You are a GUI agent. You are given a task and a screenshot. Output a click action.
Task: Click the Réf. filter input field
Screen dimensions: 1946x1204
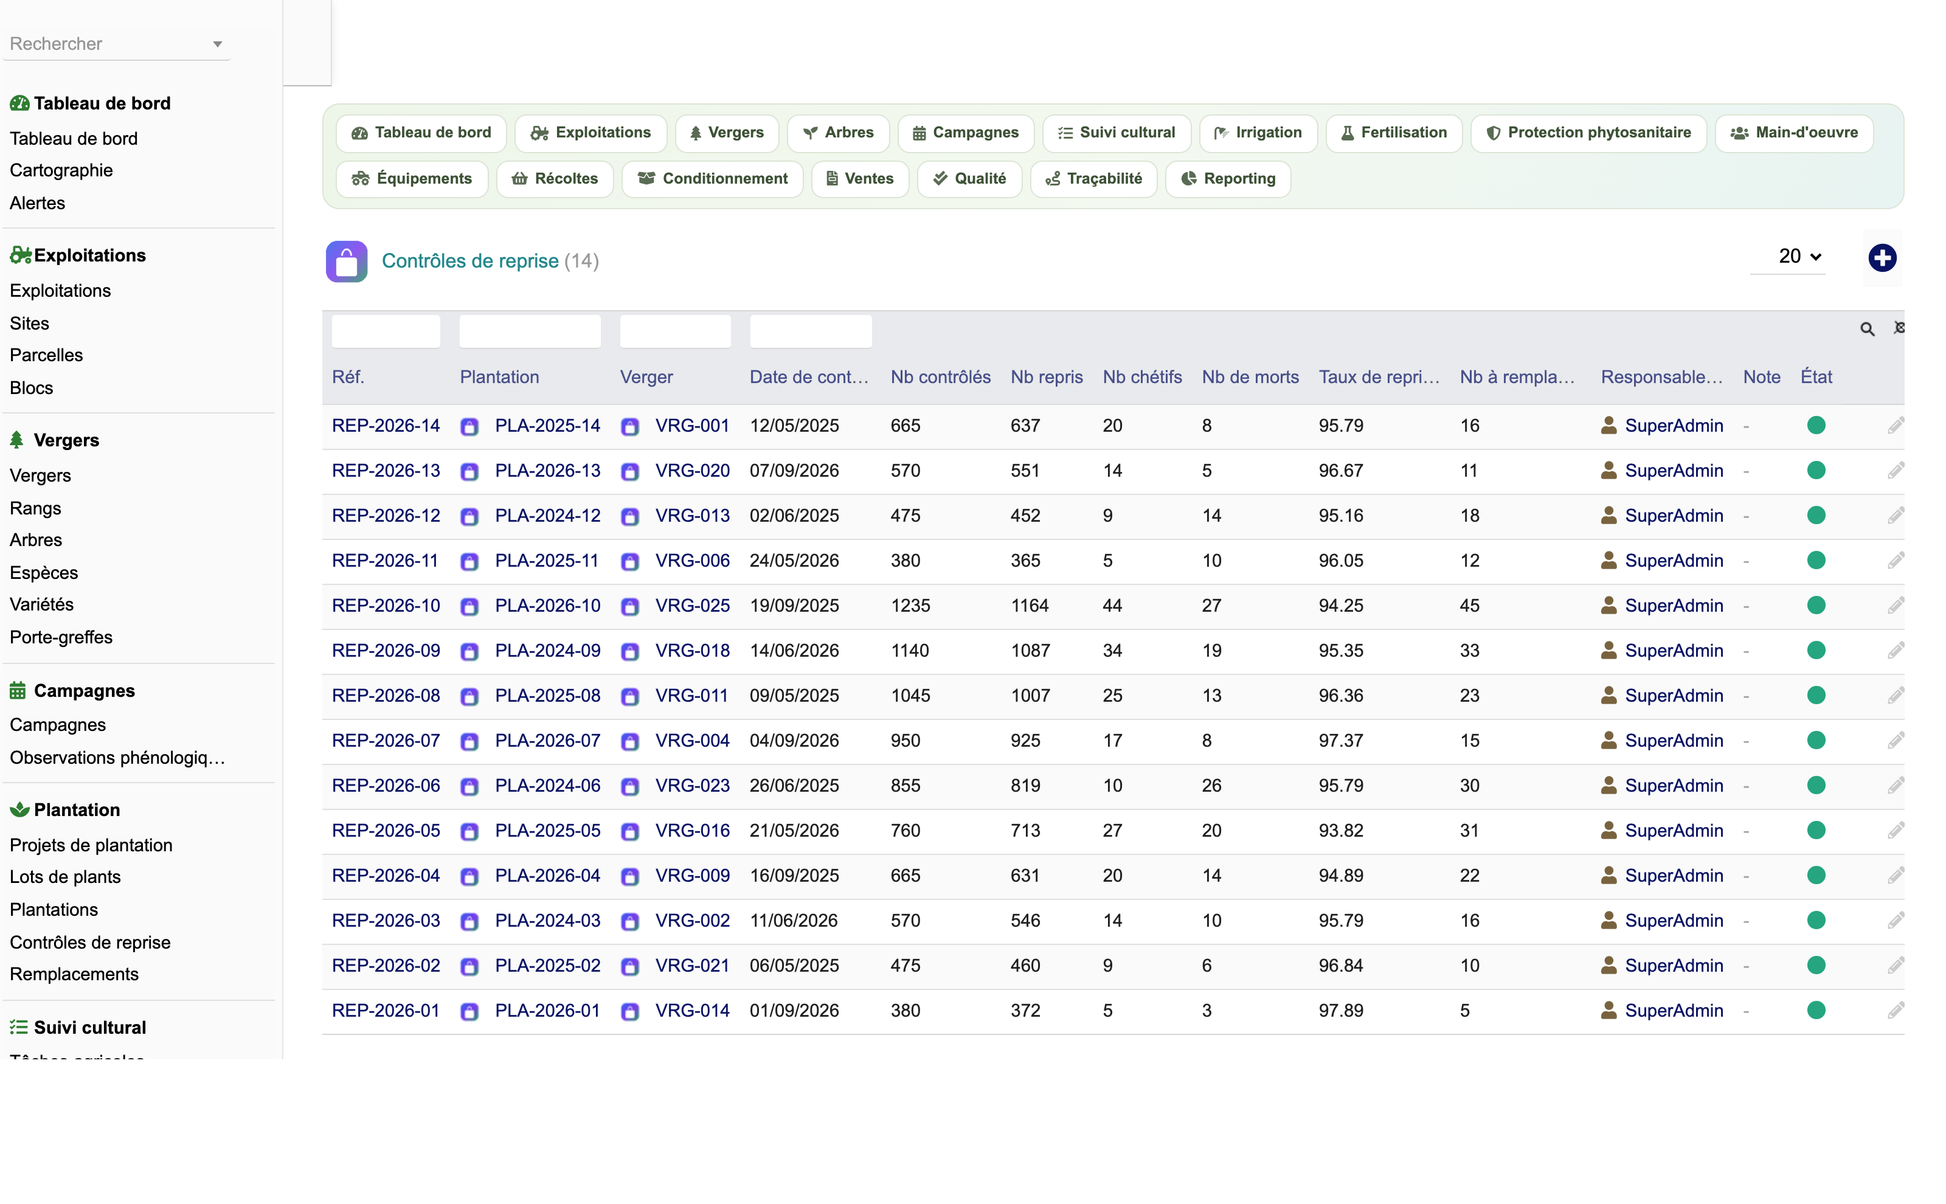coord(386,331)
